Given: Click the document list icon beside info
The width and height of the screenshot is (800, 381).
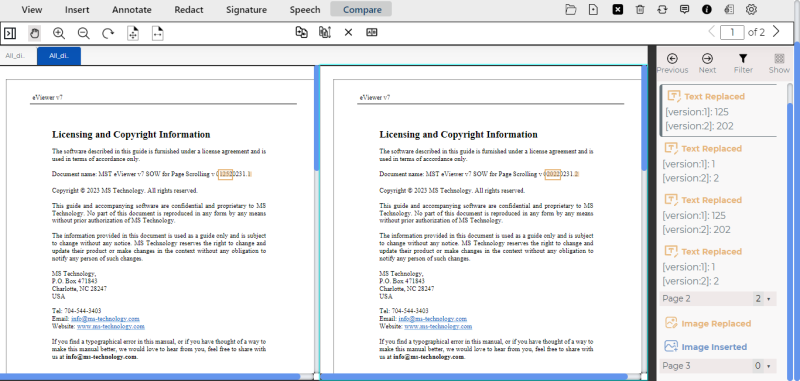Looking at the screenshot, I should pos(729,10).
